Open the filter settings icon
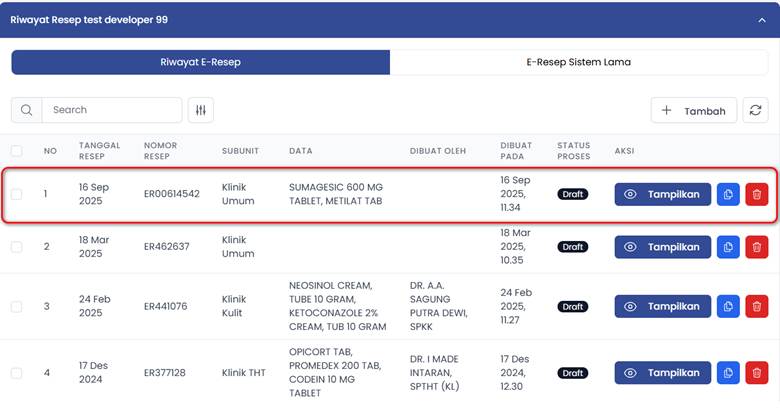780x409 pixels. tap(201, 110)
